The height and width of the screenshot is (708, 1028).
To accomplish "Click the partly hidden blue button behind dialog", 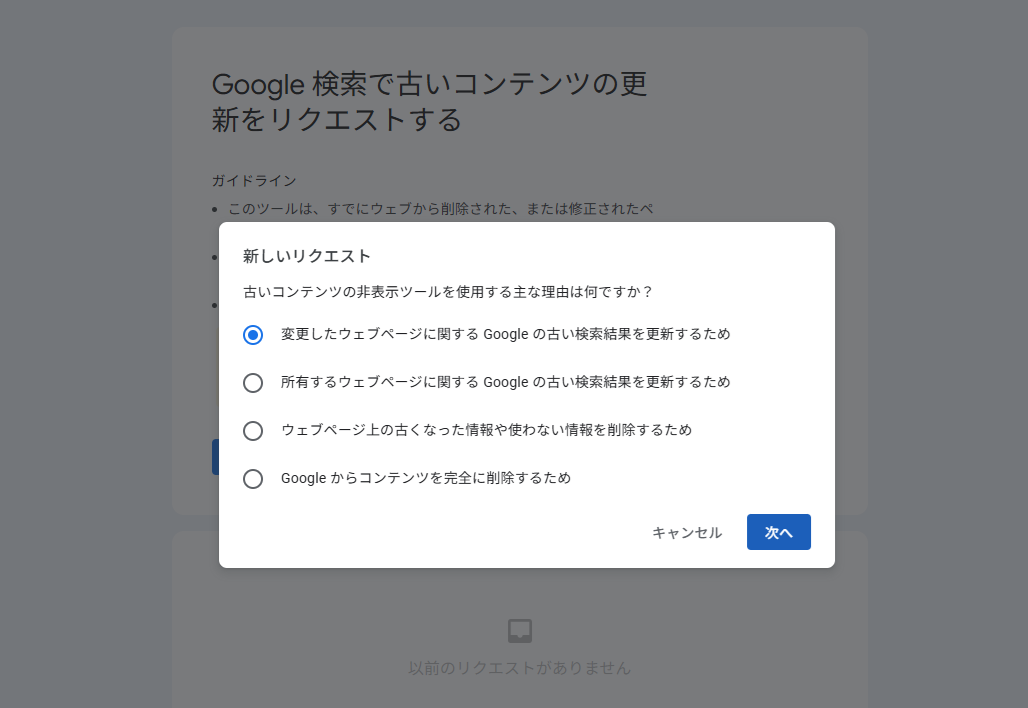I will [x=215, y=456].
